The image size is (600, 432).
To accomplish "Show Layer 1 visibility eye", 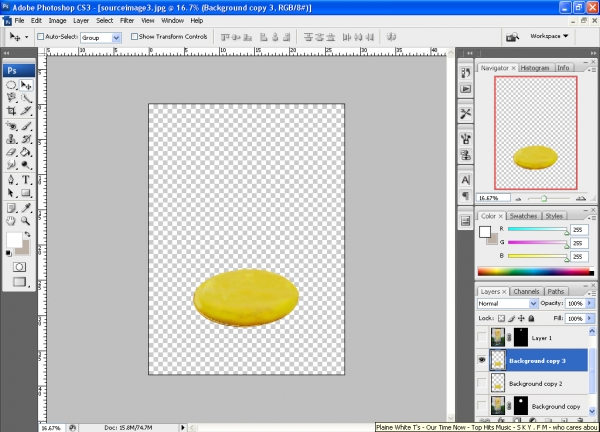I will (482, 338).
